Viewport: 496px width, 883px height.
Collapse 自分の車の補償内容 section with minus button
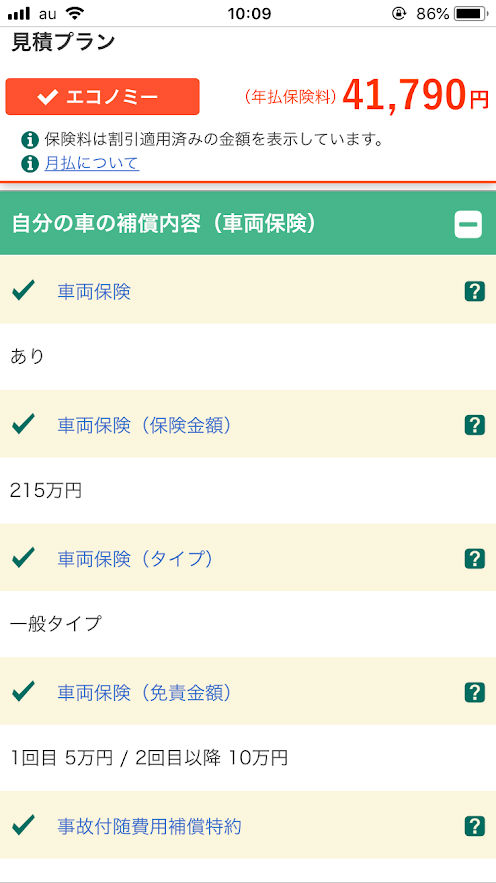[x=468, y=225]
